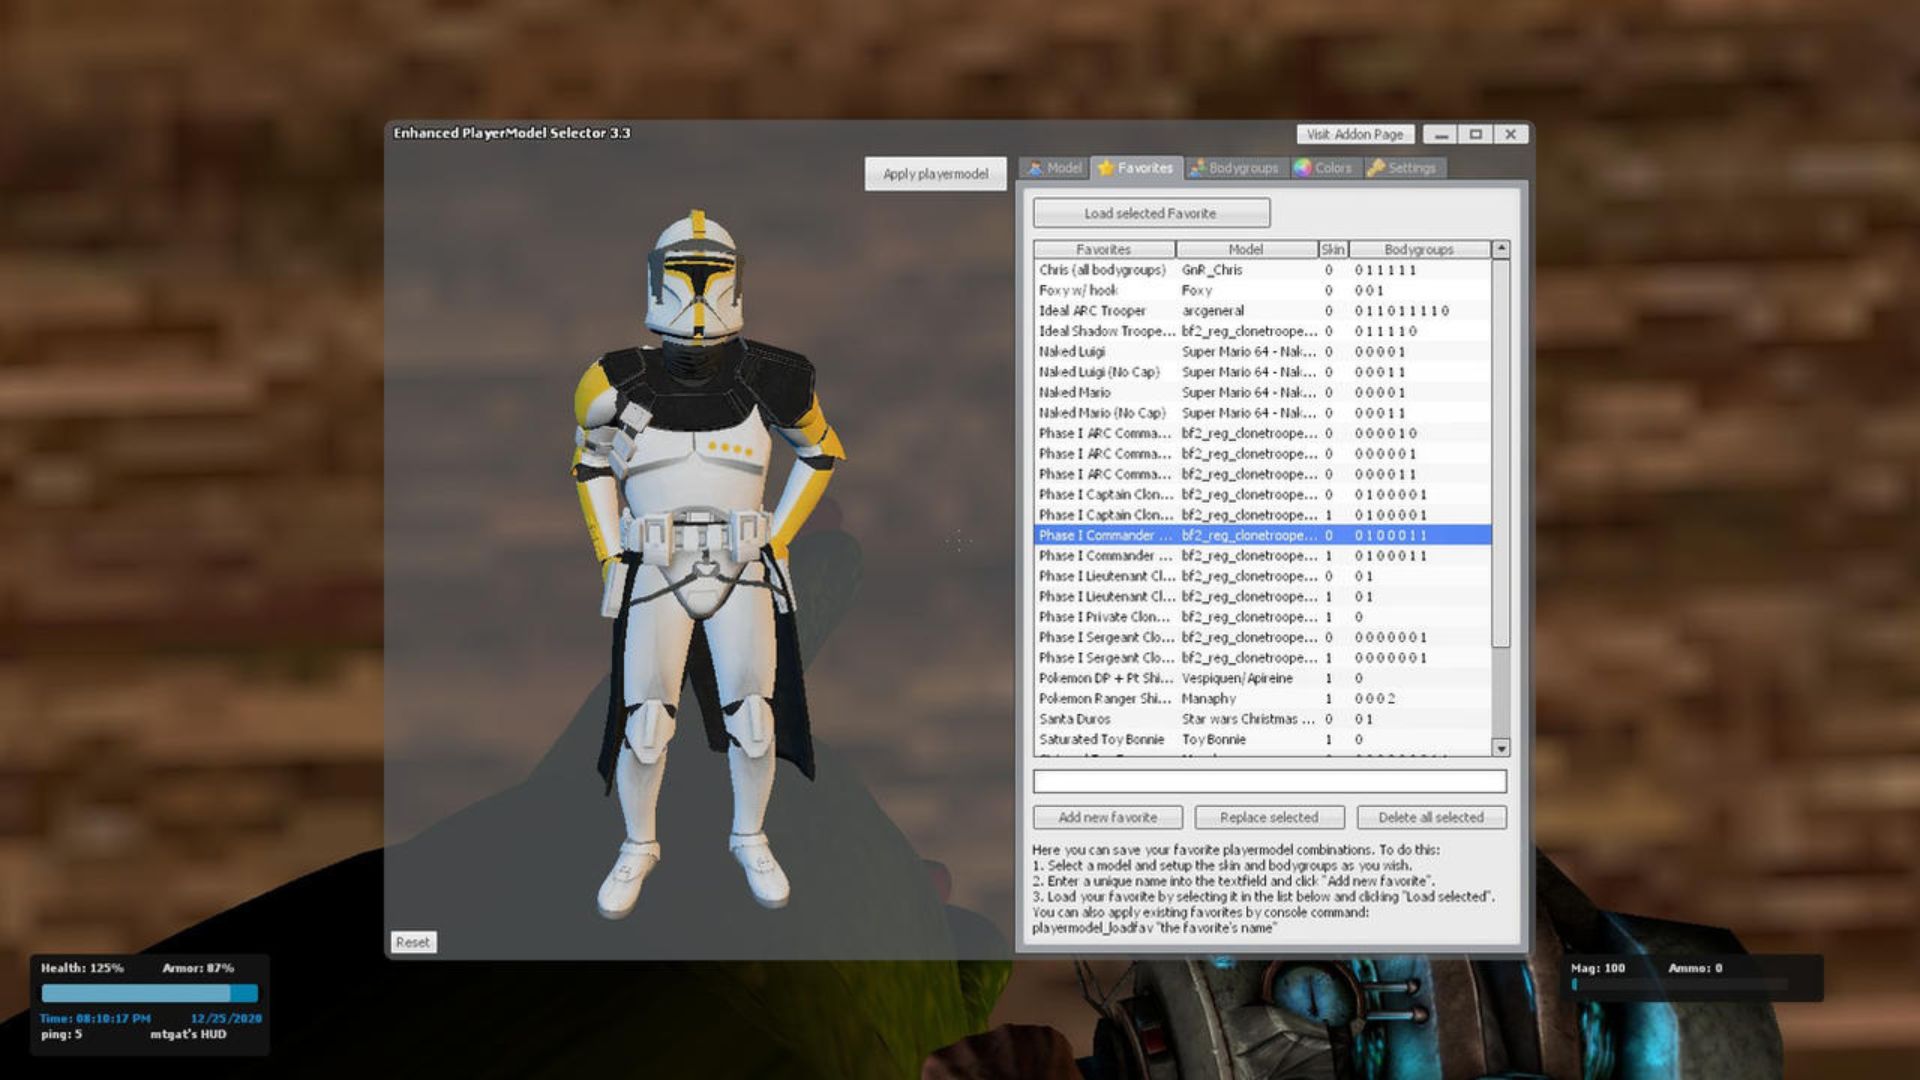Screen dimensions: 1920x1080
Task: Click the favorite name text field
Action: 1268,781
